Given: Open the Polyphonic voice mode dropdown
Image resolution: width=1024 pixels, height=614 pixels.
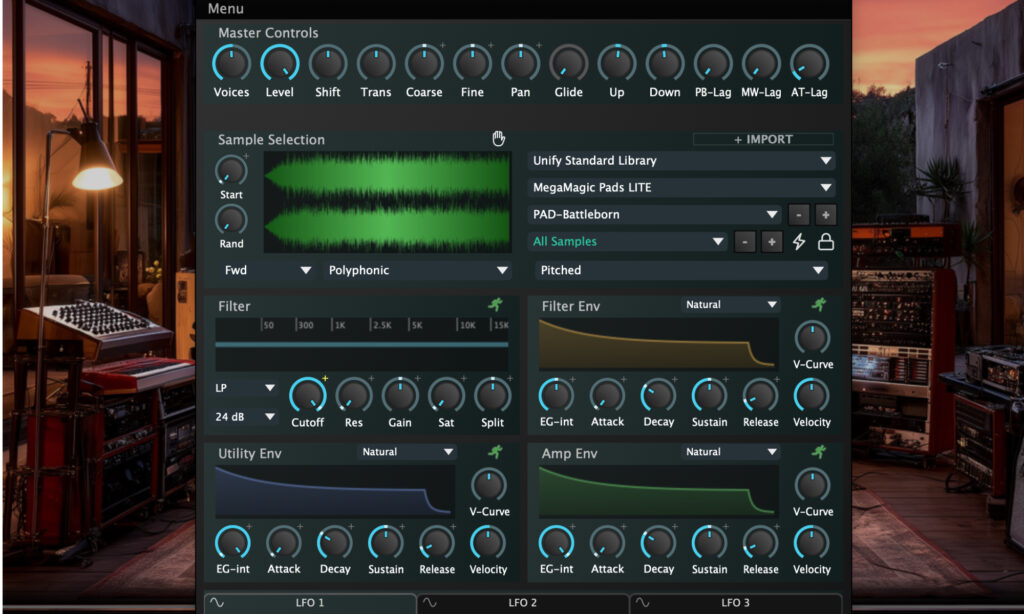Looking at the screenshot, I should (x=415, y=270).
